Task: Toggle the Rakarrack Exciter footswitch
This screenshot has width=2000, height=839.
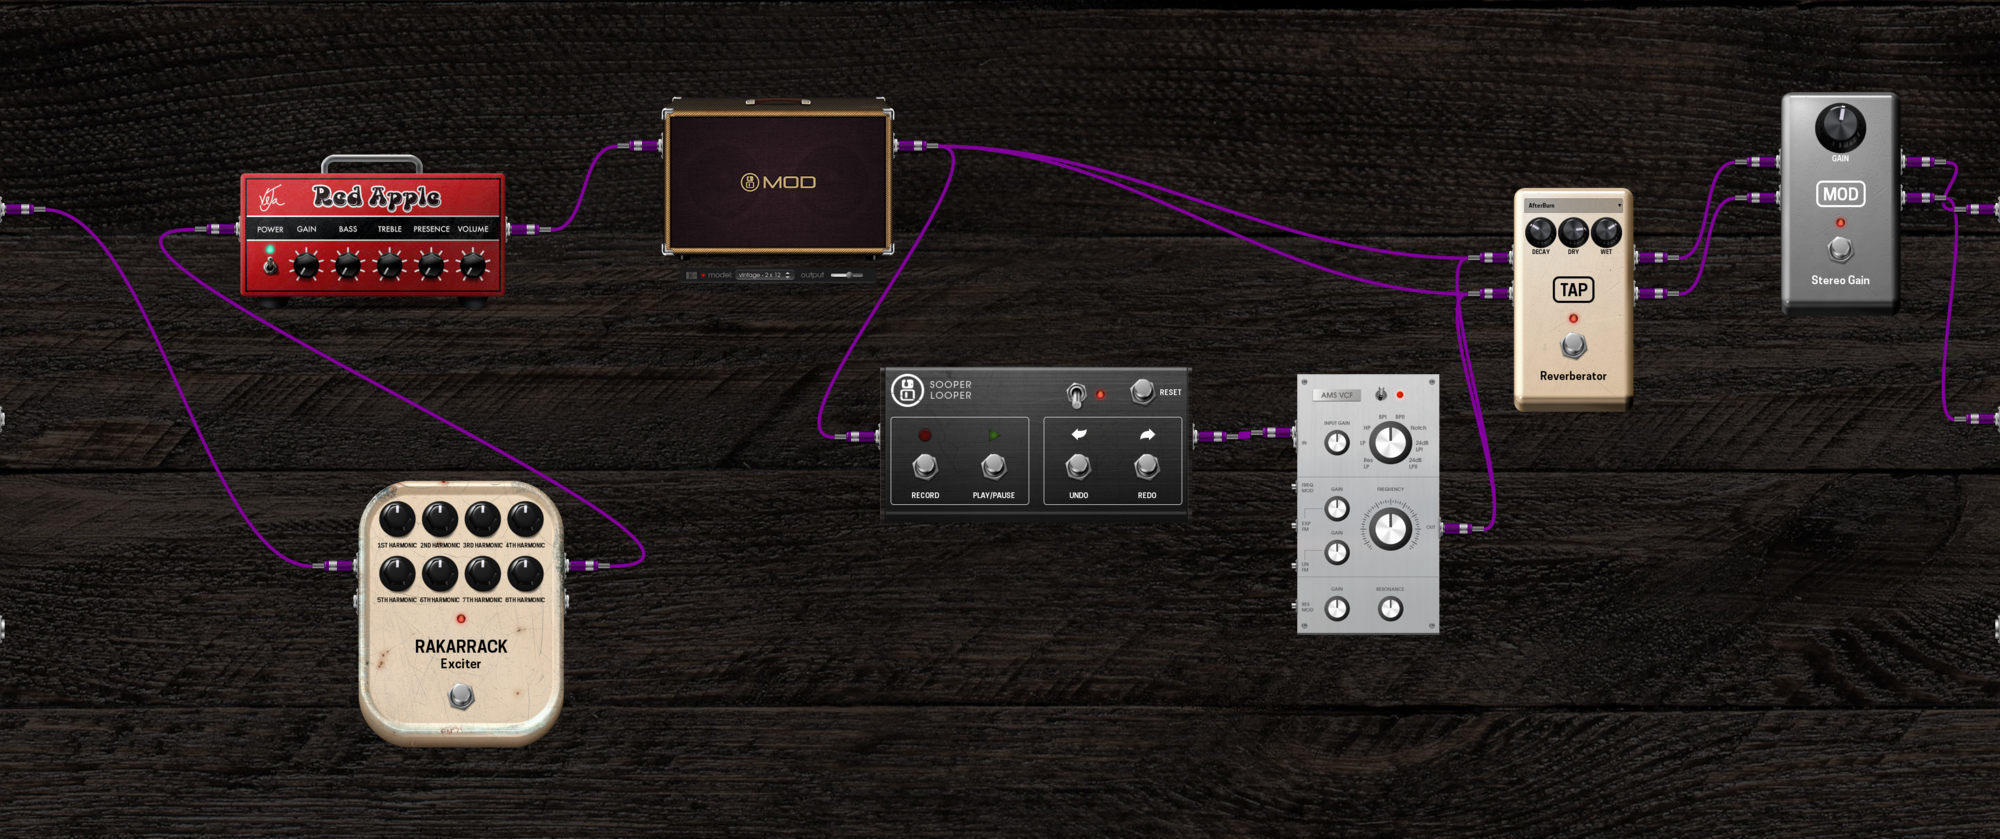Action: (x=461, y=696)
